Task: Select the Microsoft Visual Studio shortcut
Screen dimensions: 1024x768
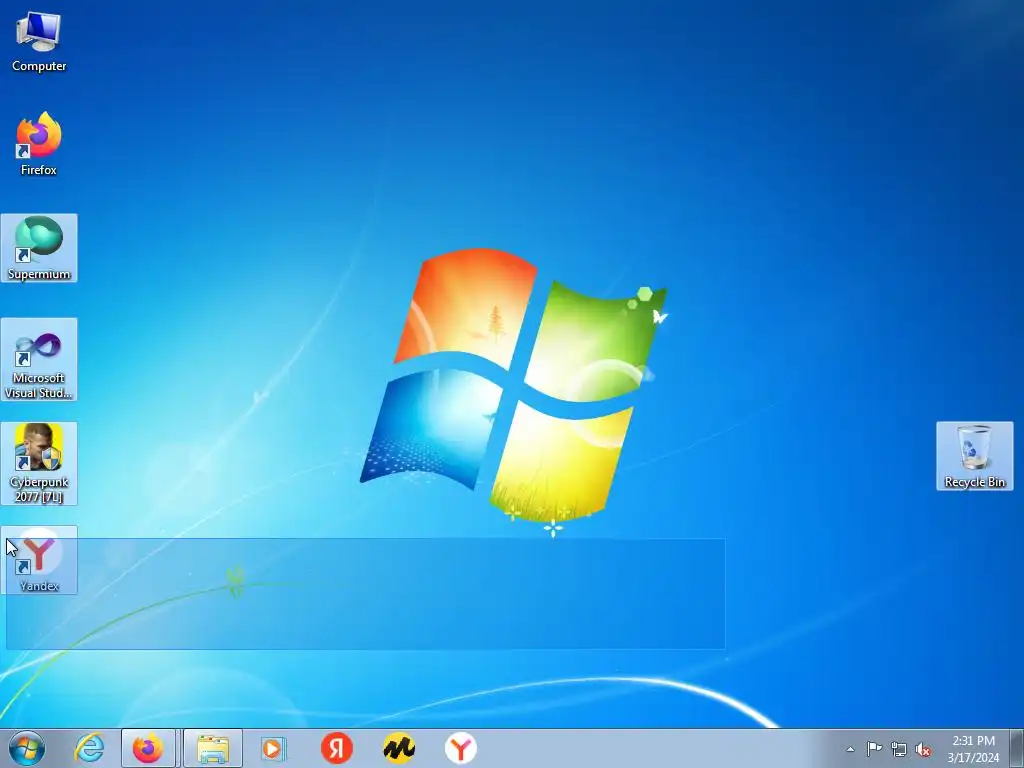Action: click(x=39, y=359)
